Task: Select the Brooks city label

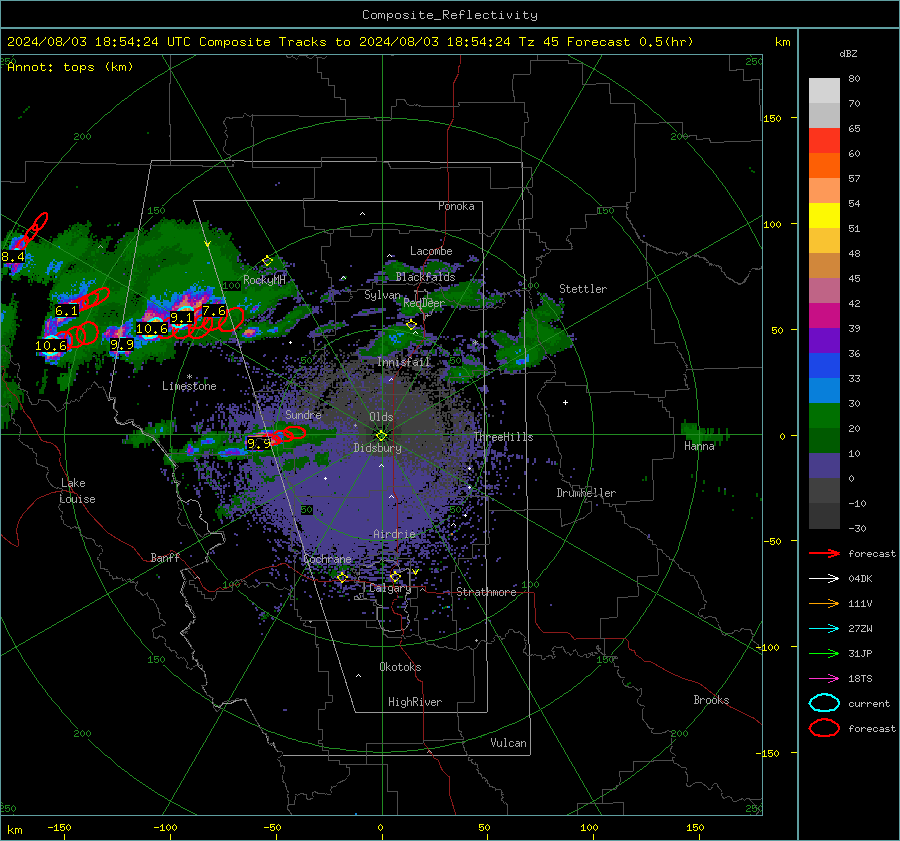Action: point(711,700)
